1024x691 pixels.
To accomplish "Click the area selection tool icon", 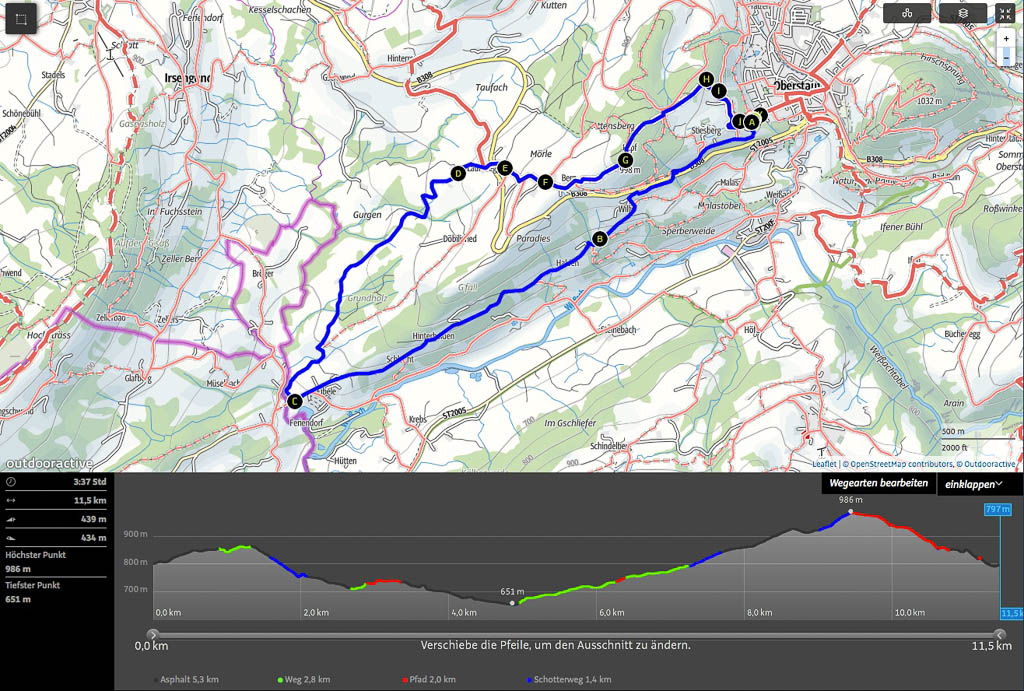I will 21,20.
